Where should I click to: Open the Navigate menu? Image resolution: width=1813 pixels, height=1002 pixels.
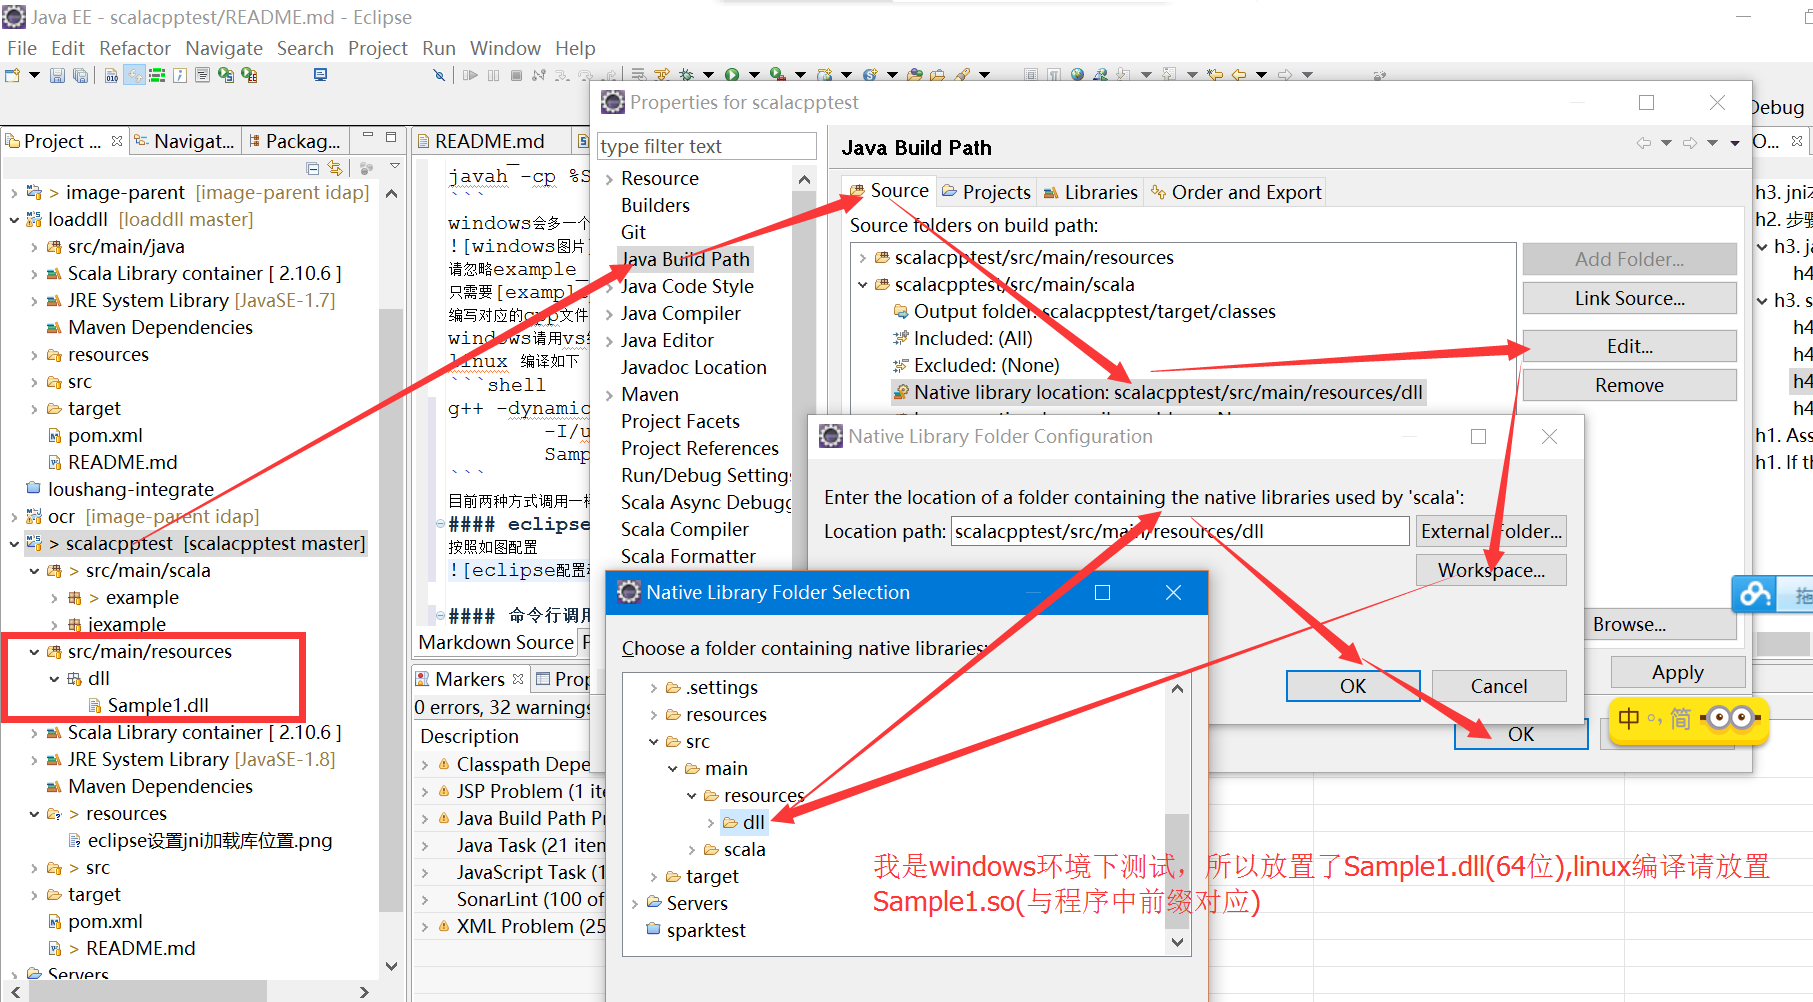[224, 48]
